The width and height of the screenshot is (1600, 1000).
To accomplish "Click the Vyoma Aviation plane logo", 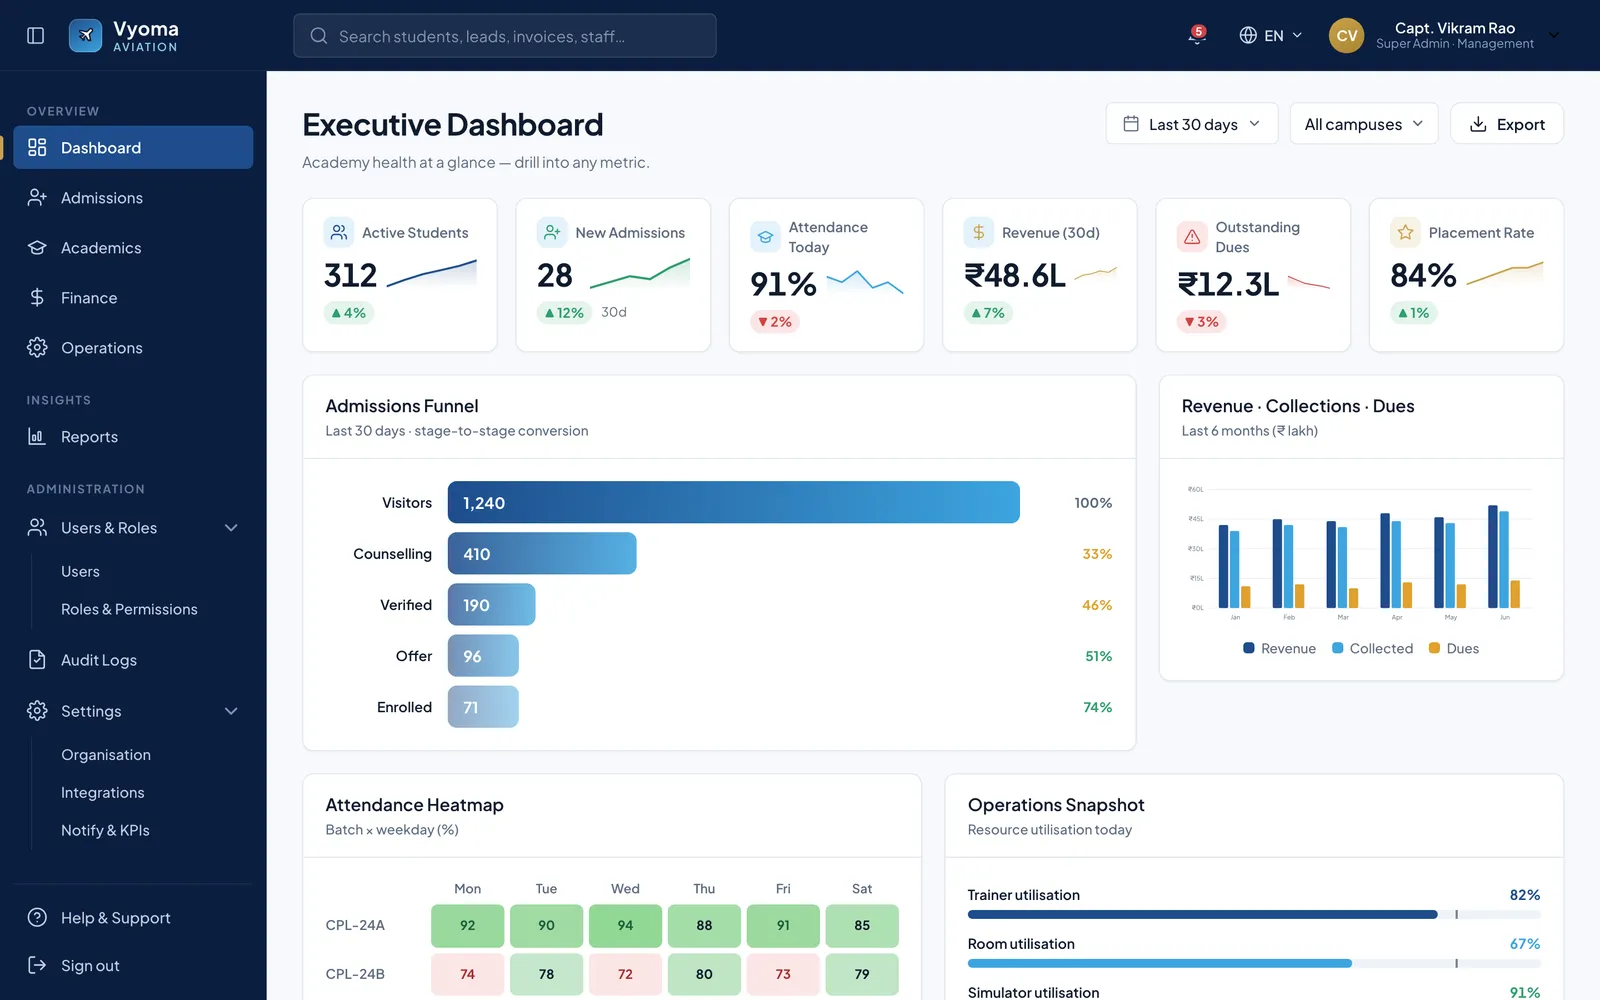I will 85,35.
